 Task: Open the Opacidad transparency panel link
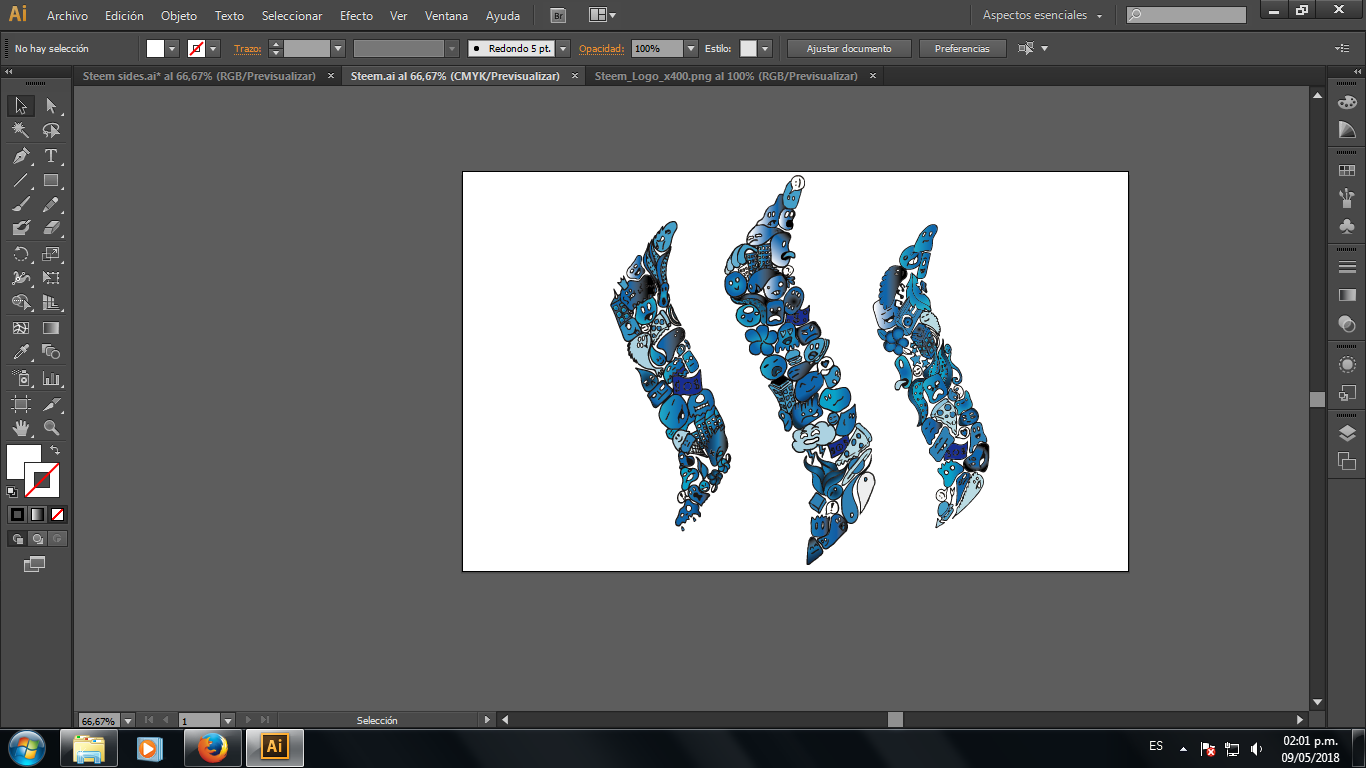[602, 48]
